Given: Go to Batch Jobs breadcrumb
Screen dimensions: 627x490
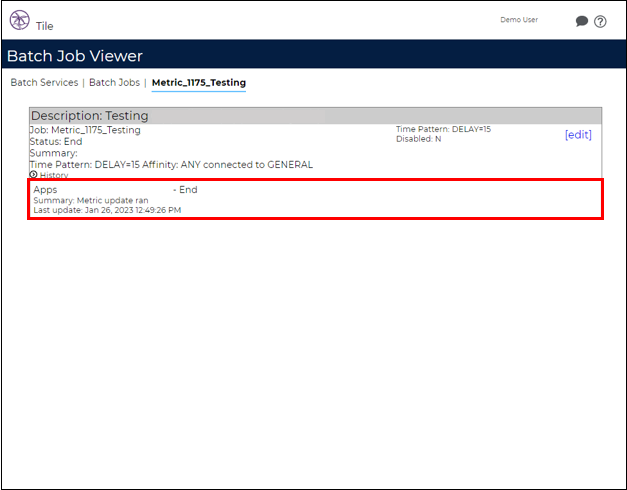Looking at the screenshot, I should pyautogui.click(x=114, y=82).
